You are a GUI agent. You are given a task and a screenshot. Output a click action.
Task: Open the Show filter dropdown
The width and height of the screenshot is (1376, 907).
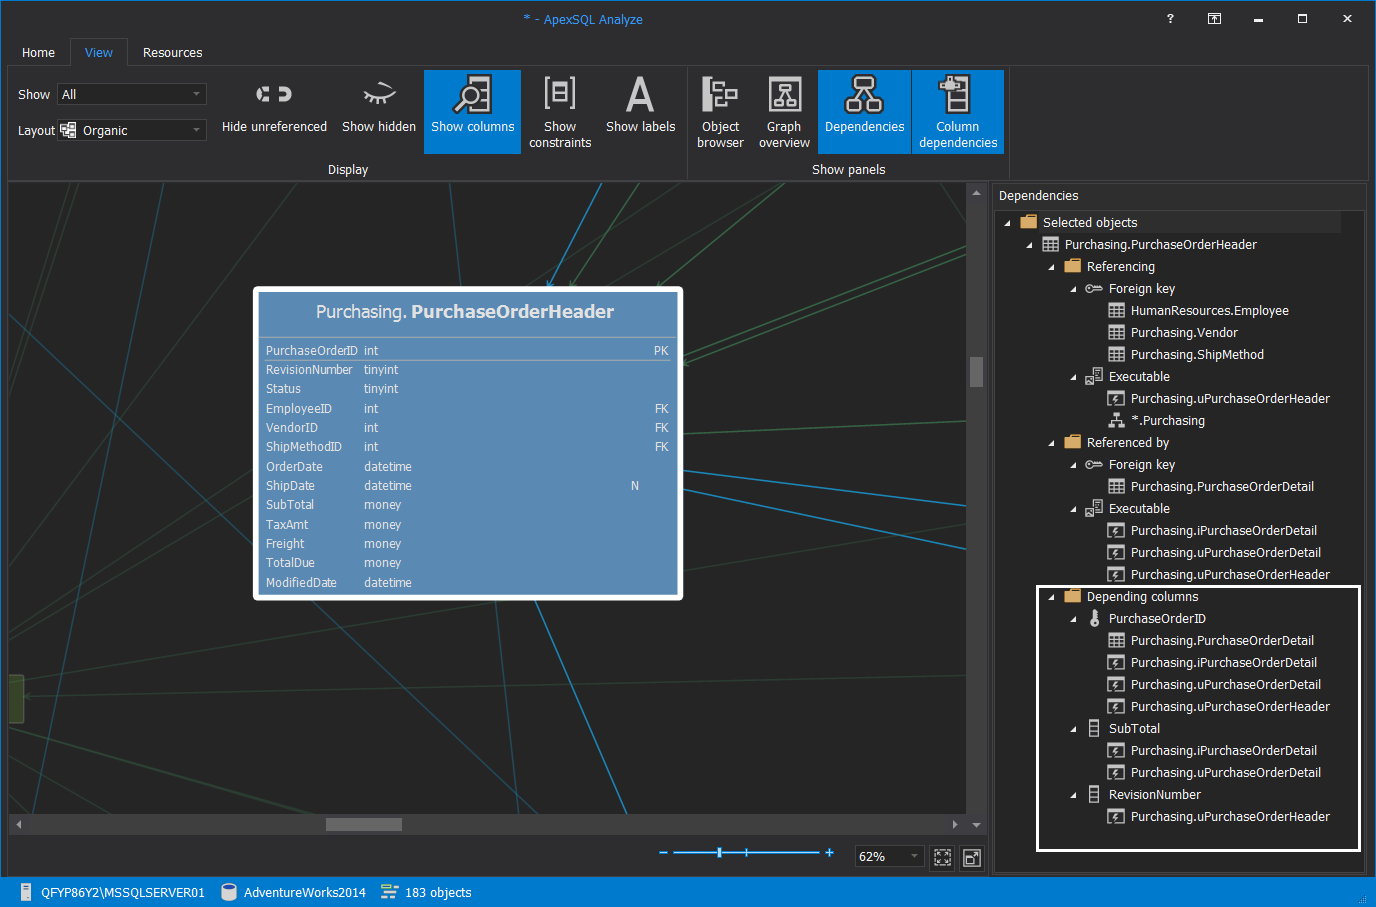[131, 94]
